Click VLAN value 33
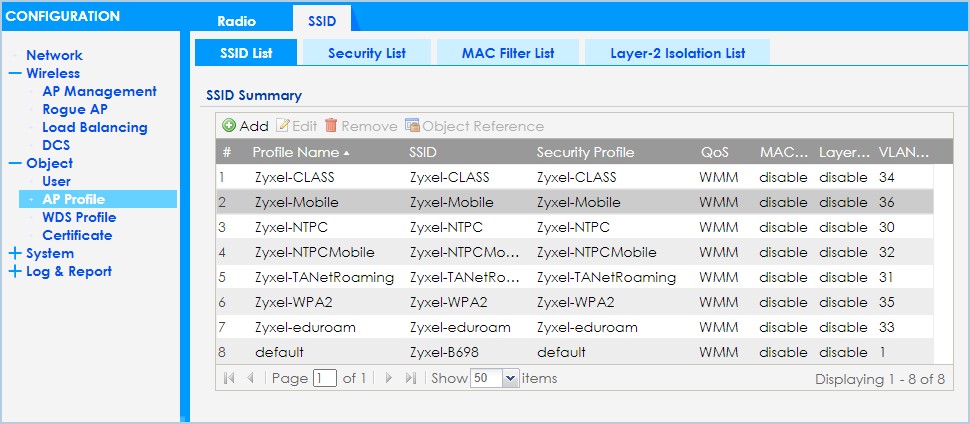The width and height of the screenshot is (970, 424). tap(886, 327)
